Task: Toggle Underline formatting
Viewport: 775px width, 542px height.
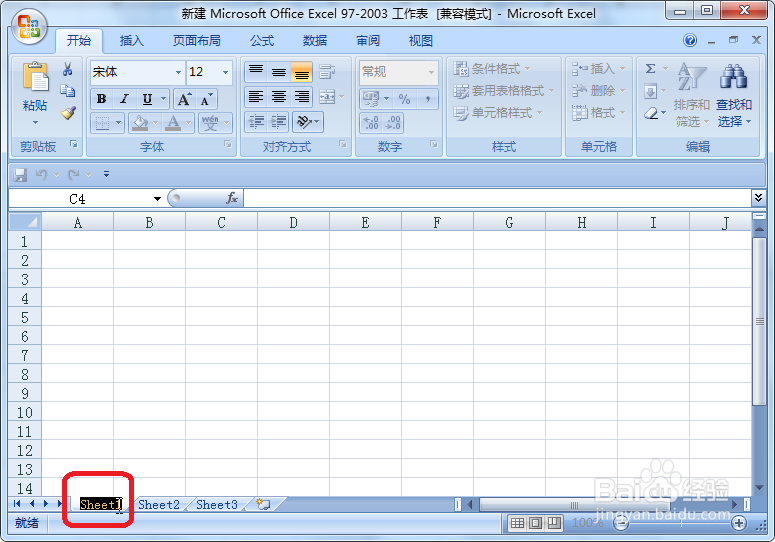Action: click(x=147, y=99)
